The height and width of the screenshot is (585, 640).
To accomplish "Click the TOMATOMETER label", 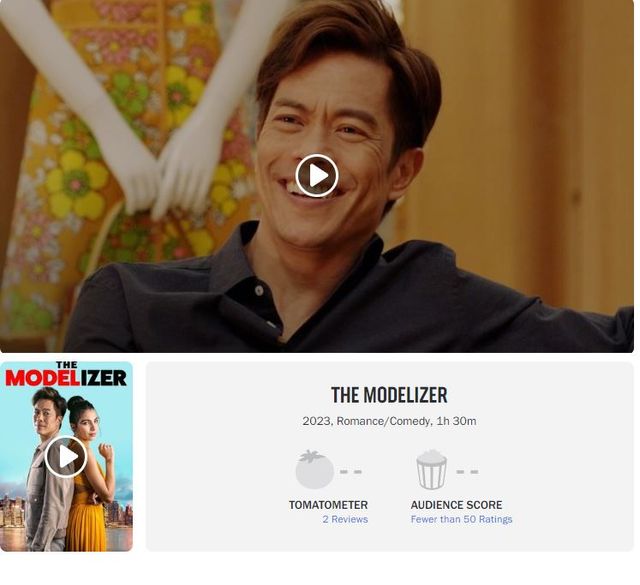I will click(x=328, y=505).
